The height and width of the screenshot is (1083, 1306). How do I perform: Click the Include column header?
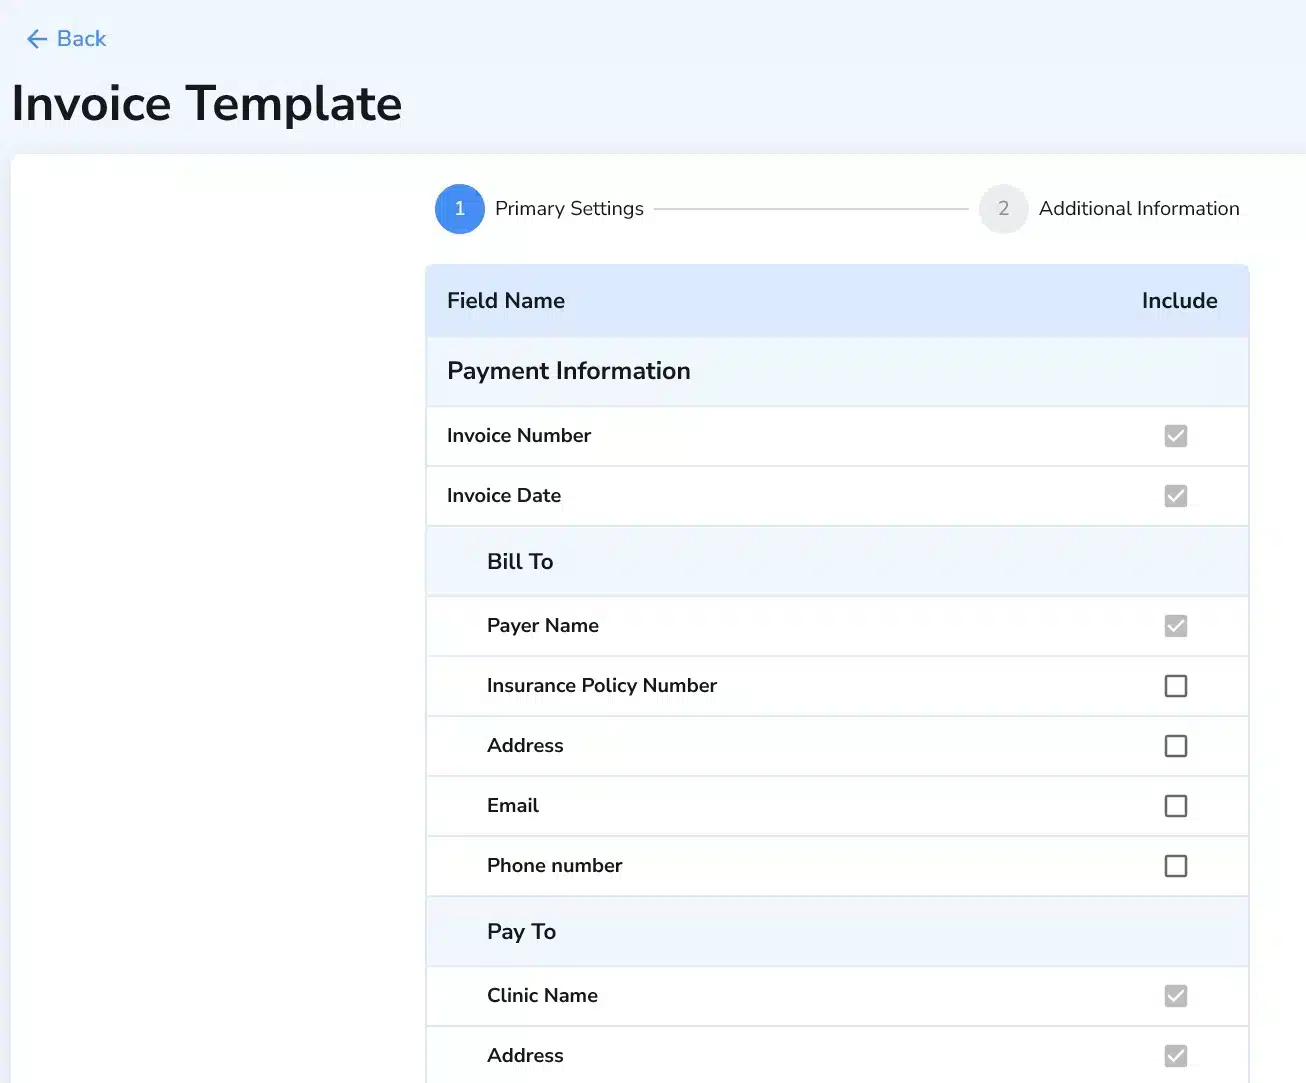point(1180,300)
